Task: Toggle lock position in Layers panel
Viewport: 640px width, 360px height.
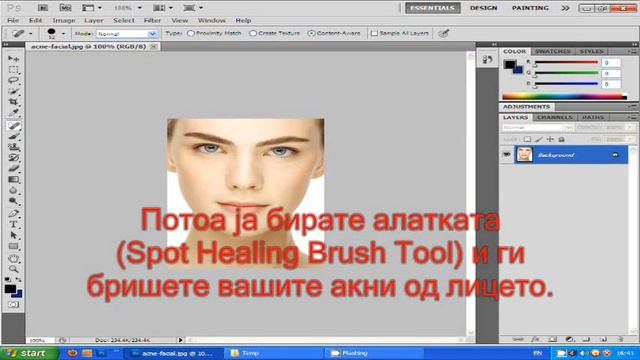Action: 550,139
